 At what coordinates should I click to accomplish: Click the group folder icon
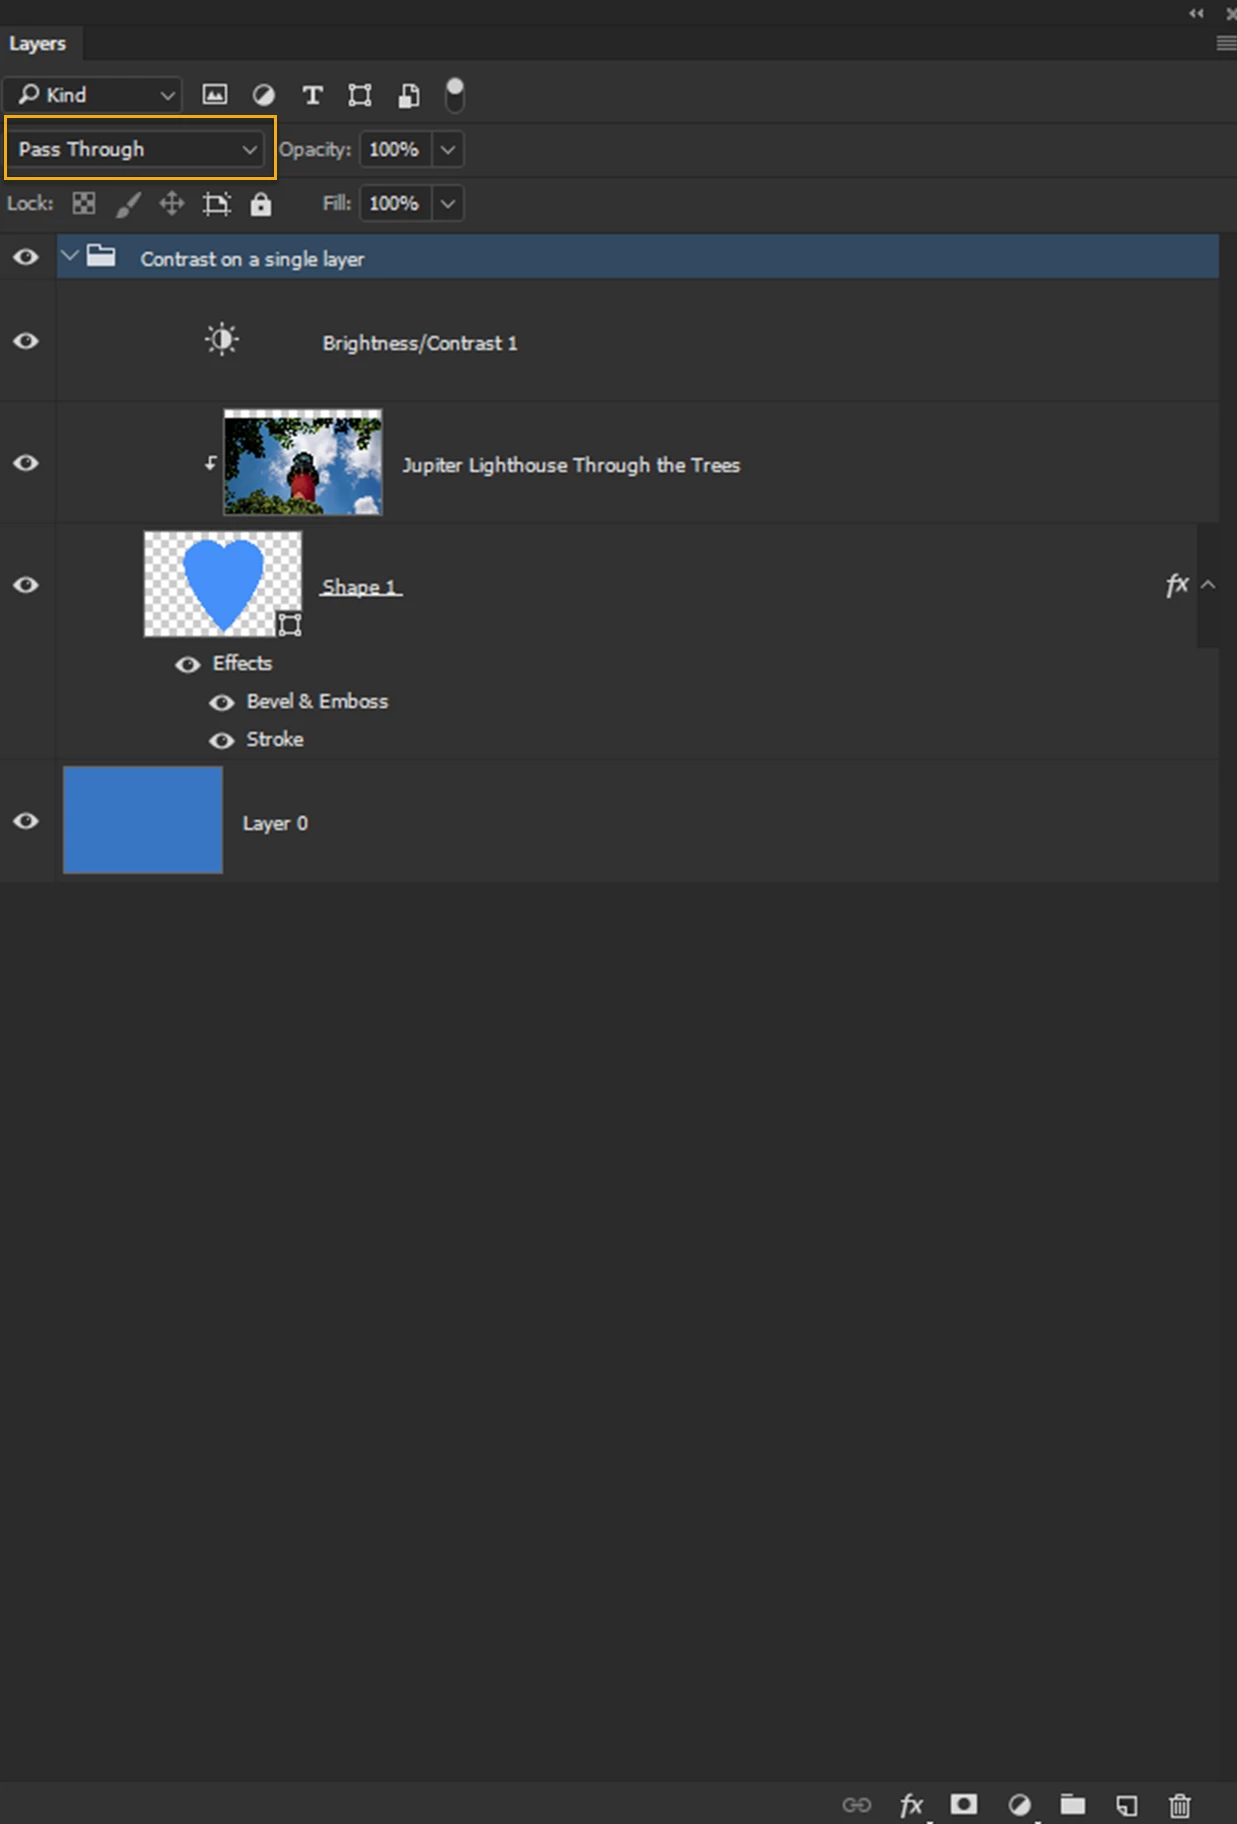(101, 256)
